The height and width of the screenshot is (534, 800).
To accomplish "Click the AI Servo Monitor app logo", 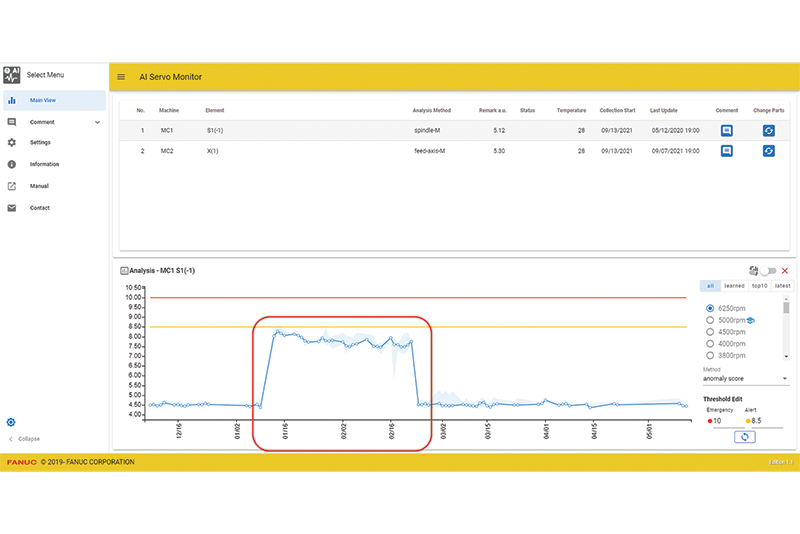I will click(12, 75).
